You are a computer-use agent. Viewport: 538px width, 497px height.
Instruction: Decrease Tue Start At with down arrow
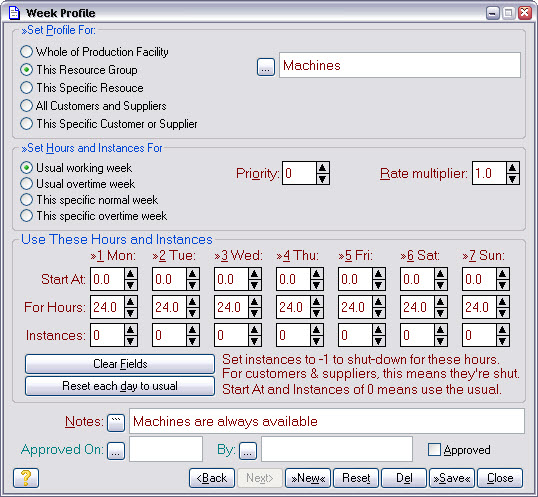click(x=192, y=285)
